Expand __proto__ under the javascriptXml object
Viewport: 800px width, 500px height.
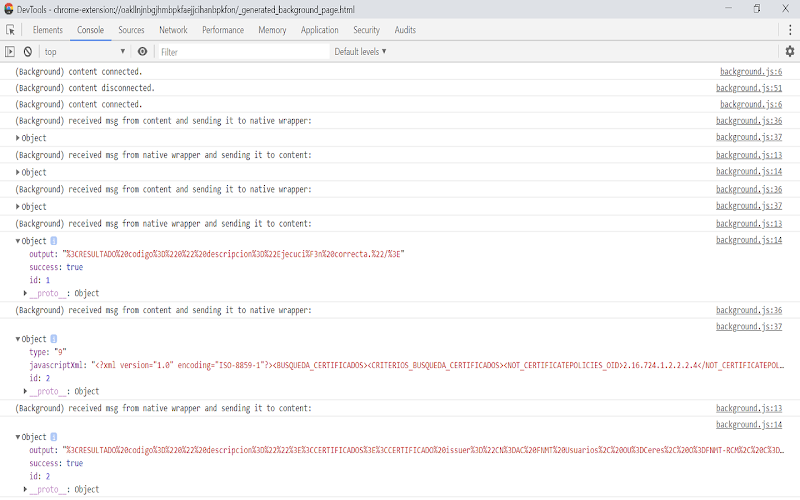coord(25,391)
